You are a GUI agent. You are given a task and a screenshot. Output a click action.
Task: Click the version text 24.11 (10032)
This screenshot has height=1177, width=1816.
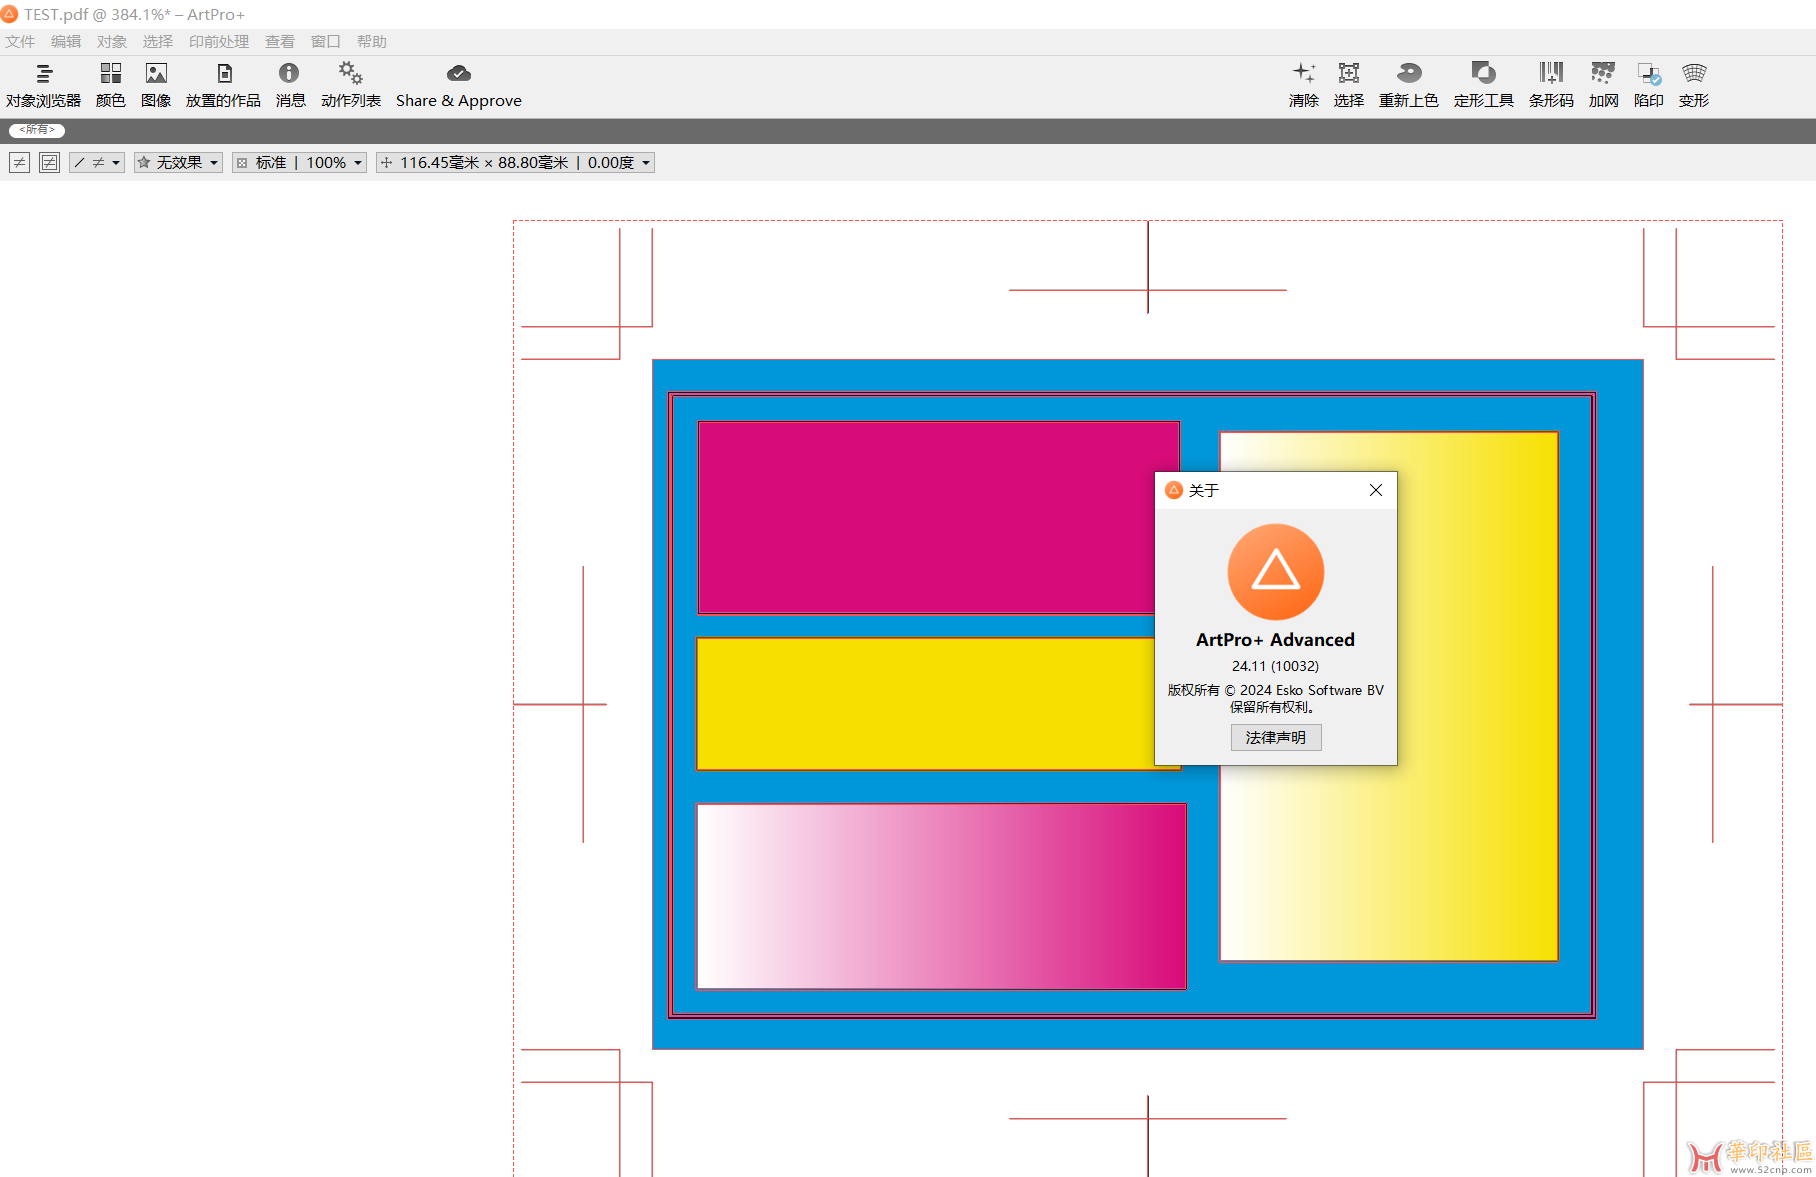click(1275, 666)
